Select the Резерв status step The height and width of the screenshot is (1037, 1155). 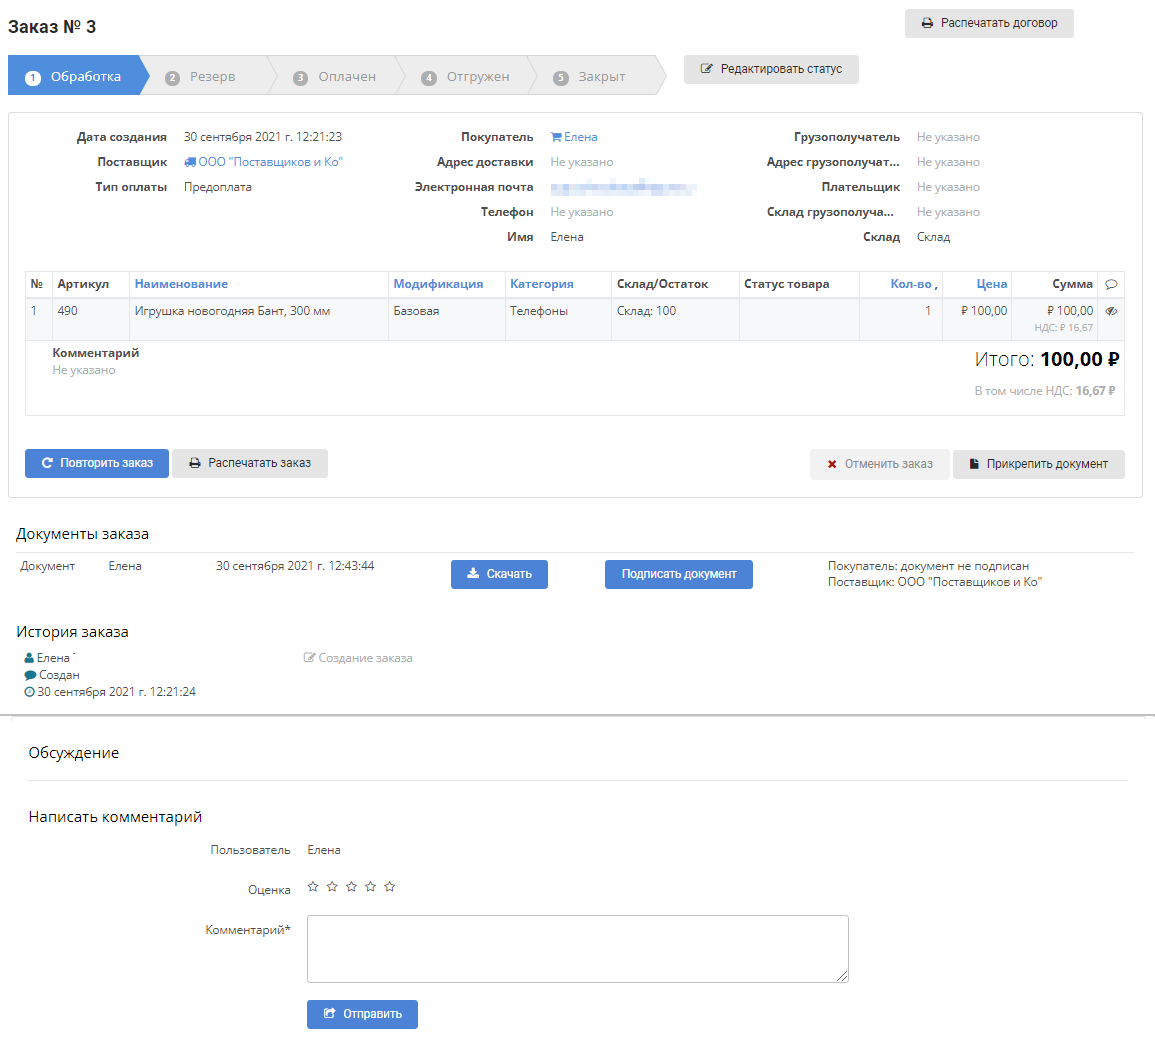[x=202, y=77]
